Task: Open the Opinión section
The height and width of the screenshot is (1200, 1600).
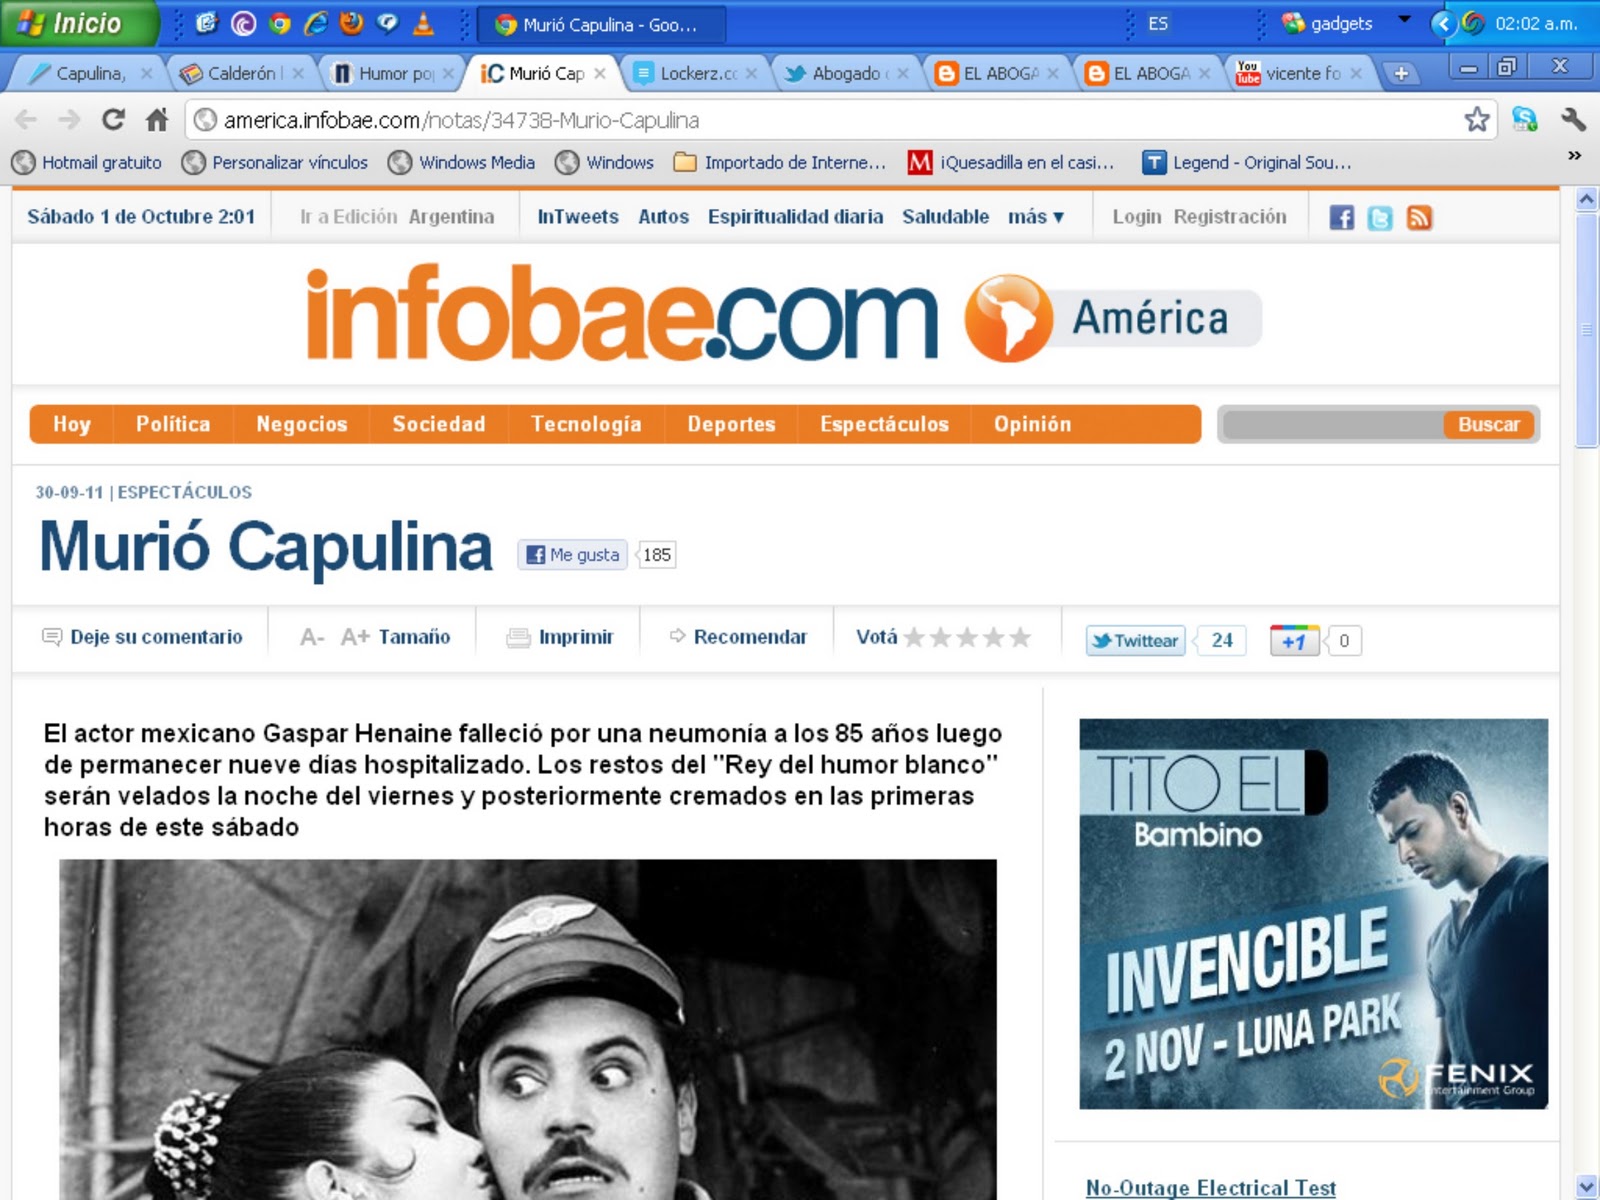Action: click(x=1032, y=424)
